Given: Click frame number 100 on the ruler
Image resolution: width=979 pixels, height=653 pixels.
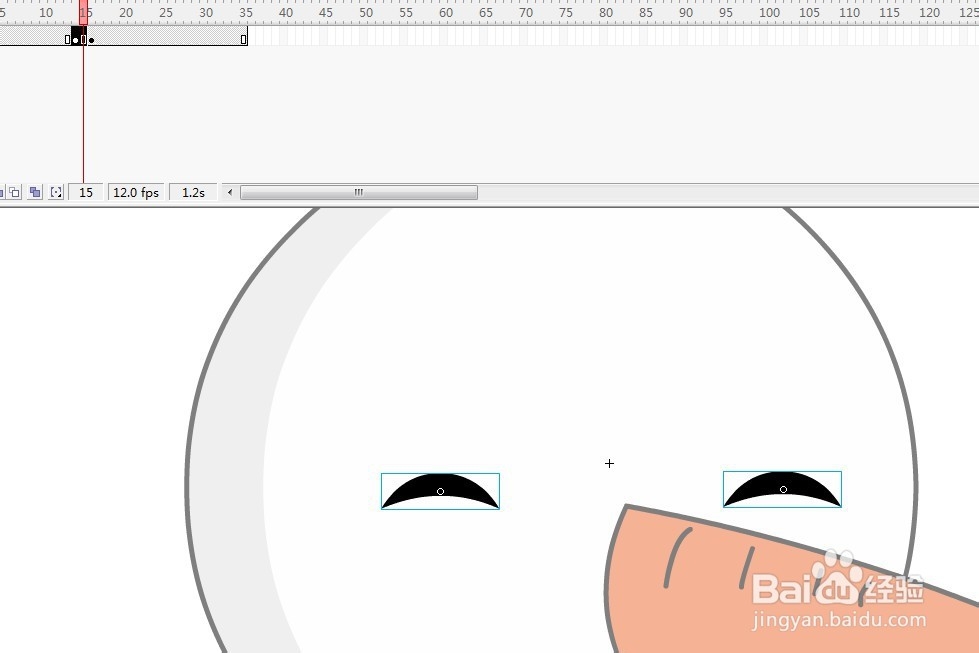Looking at the screenshot, I should tap(769, 12).
